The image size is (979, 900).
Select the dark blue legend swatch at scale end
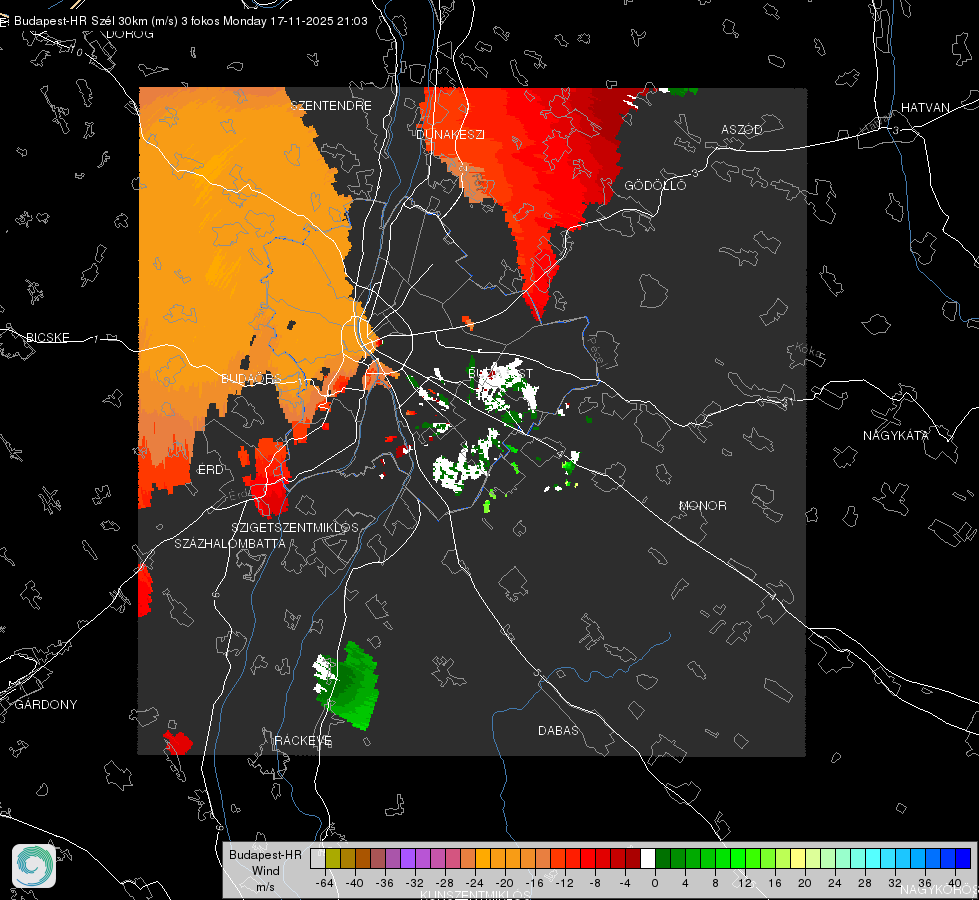(963, 858)
